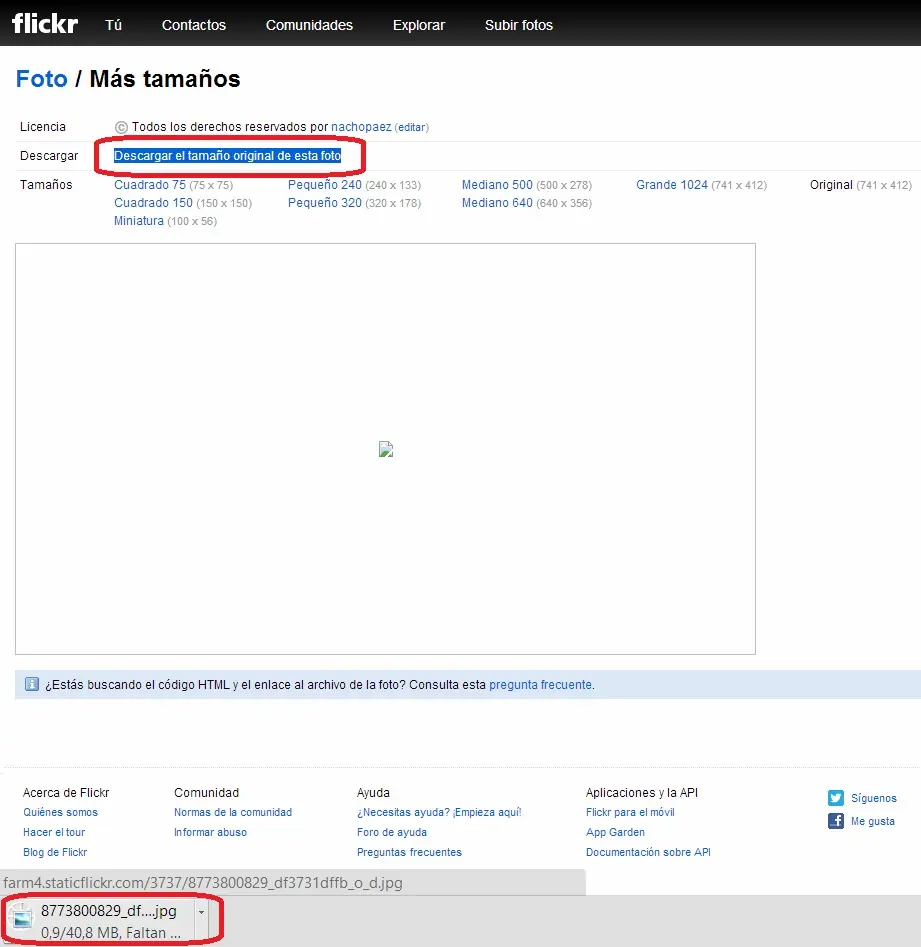
Task: Click the editar license link
Action: point(412,127)
